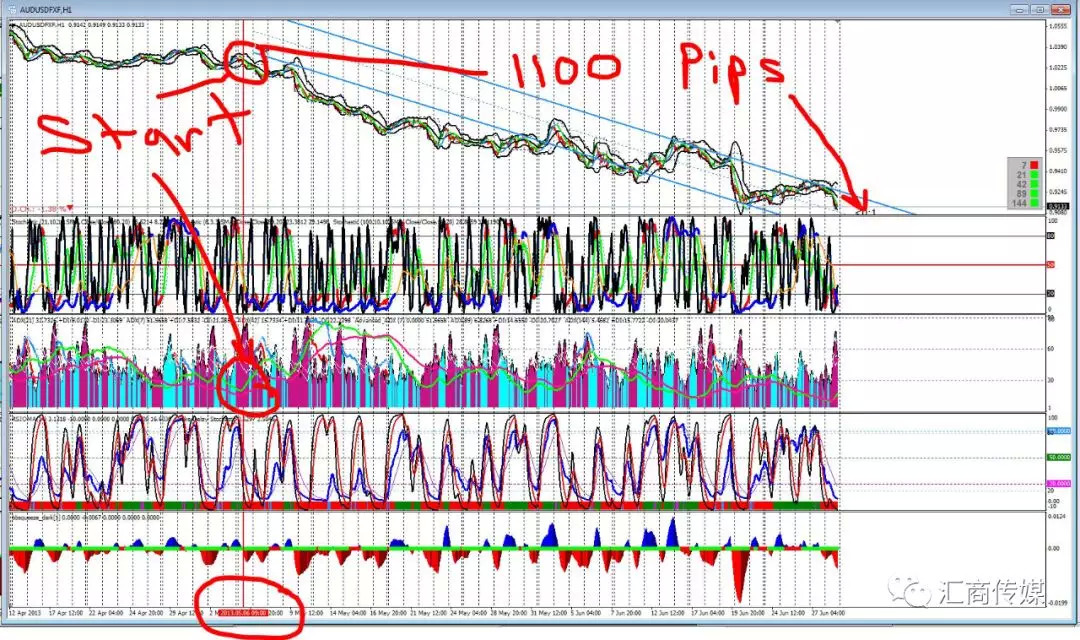Click the red square beside 7 in legend
The height and width of the screenshot is (640, 1080).
pyautogui.click(x=1034, y=165)
